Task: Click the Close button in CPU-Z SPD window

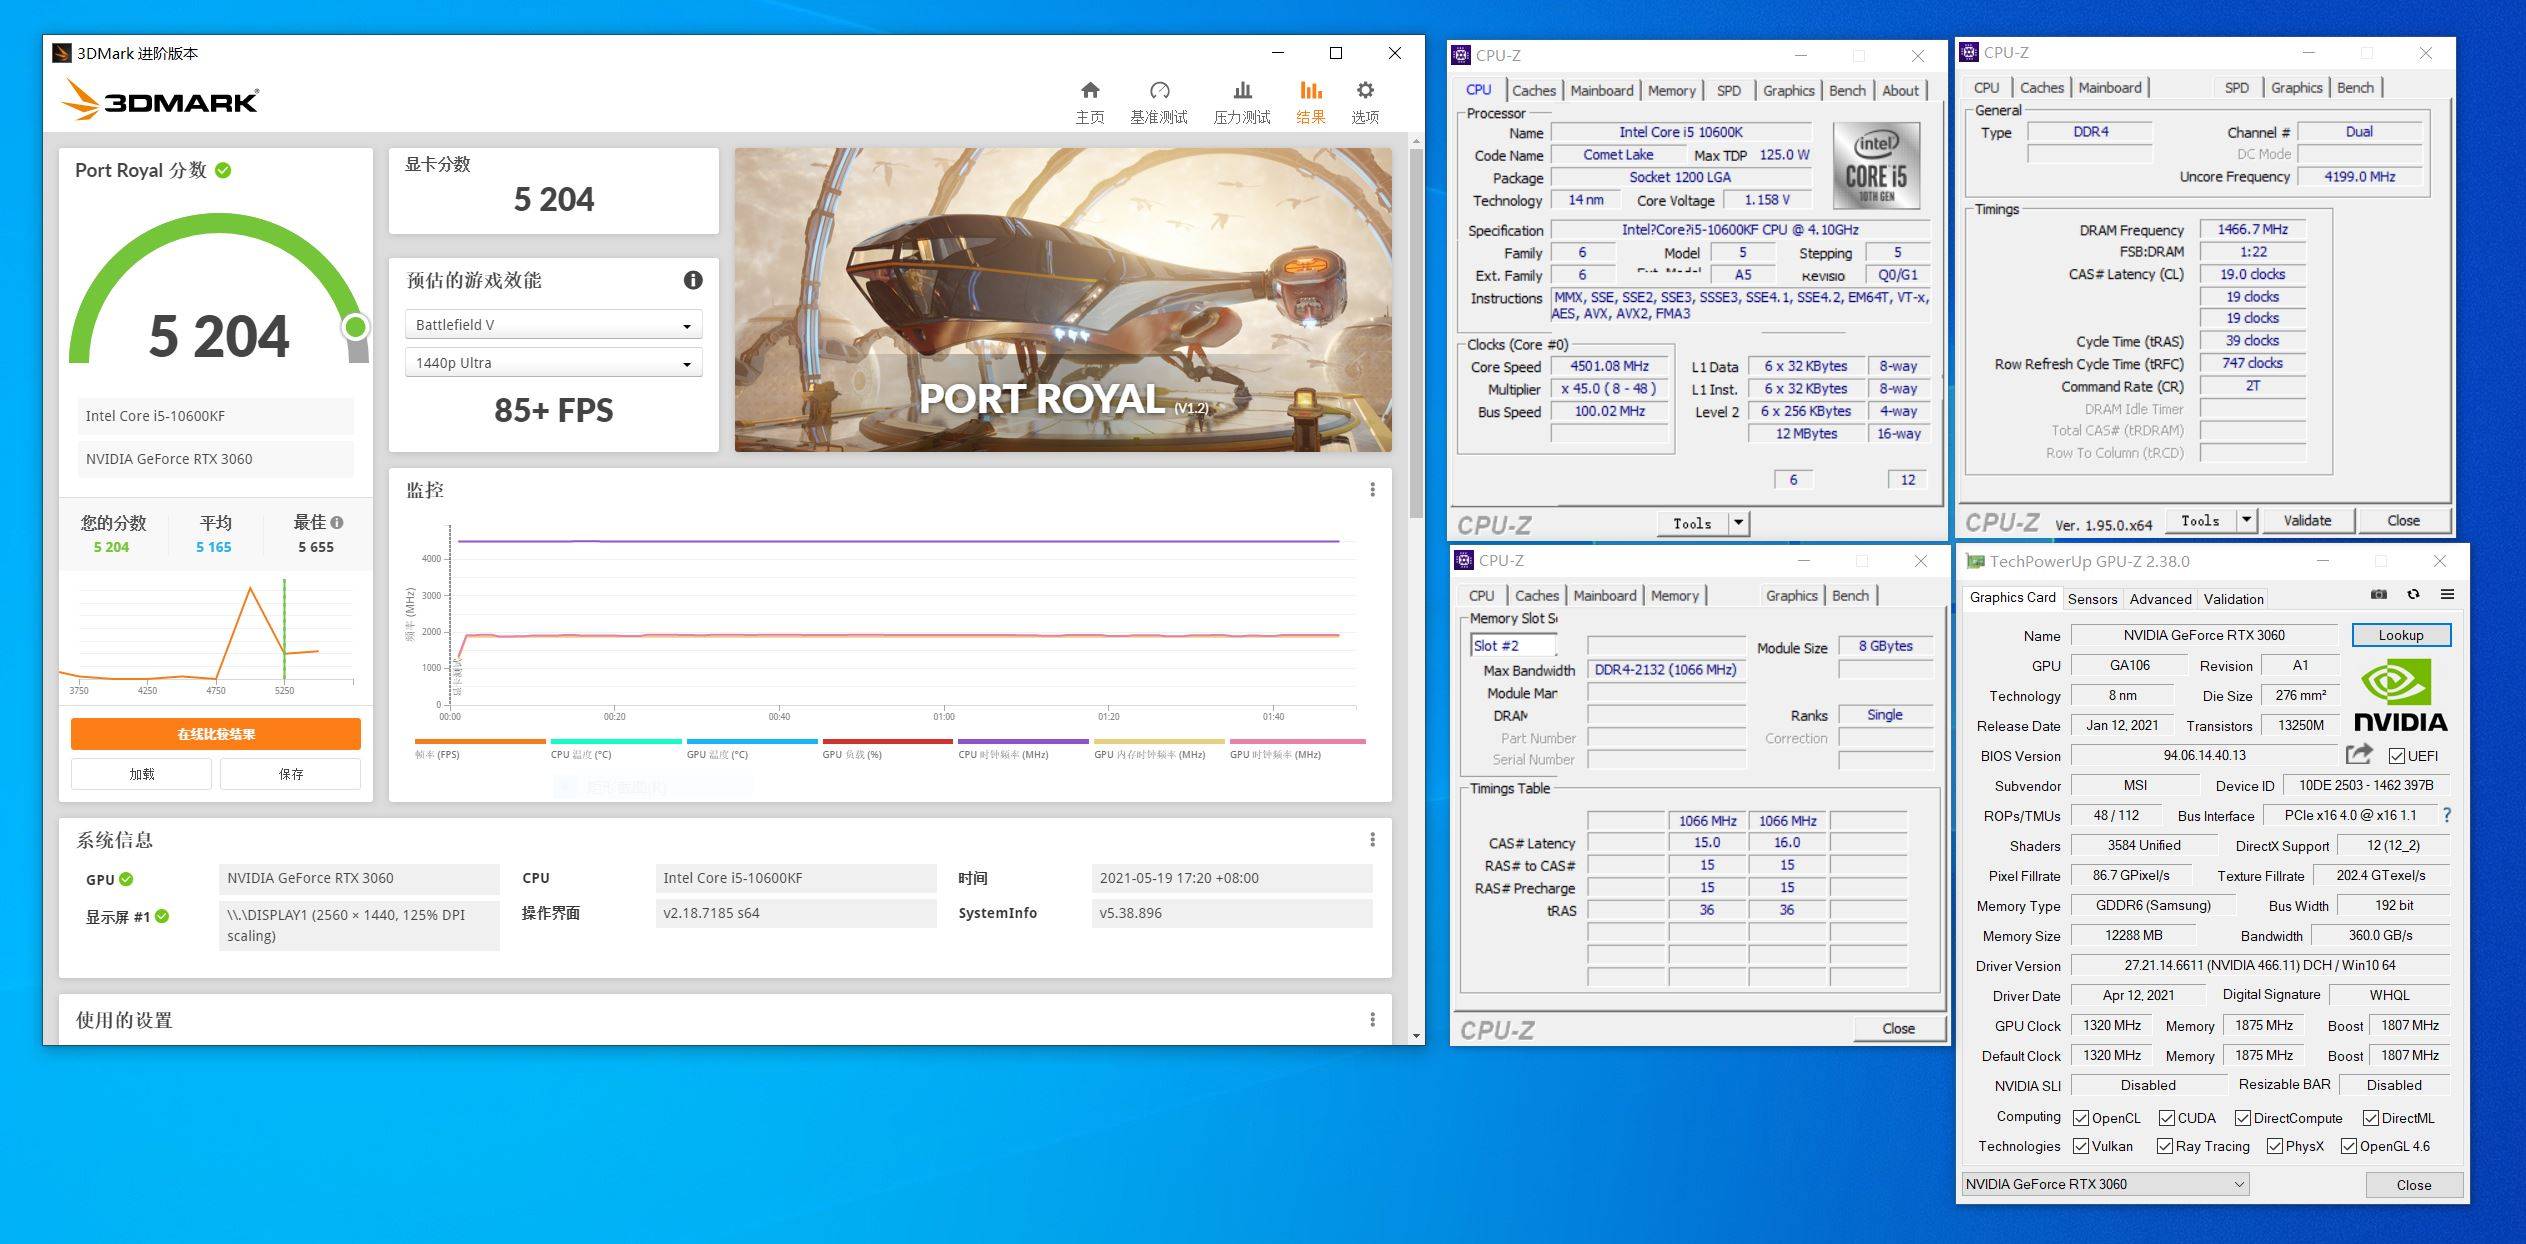Action: [x=1898, y=1028]
